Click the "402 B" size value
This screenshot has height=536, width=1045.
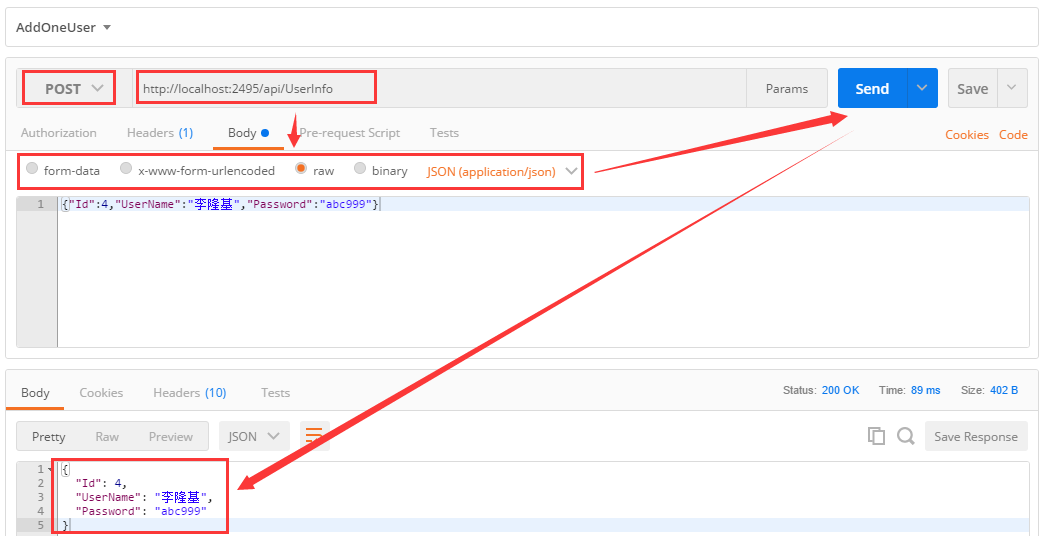1004,390
